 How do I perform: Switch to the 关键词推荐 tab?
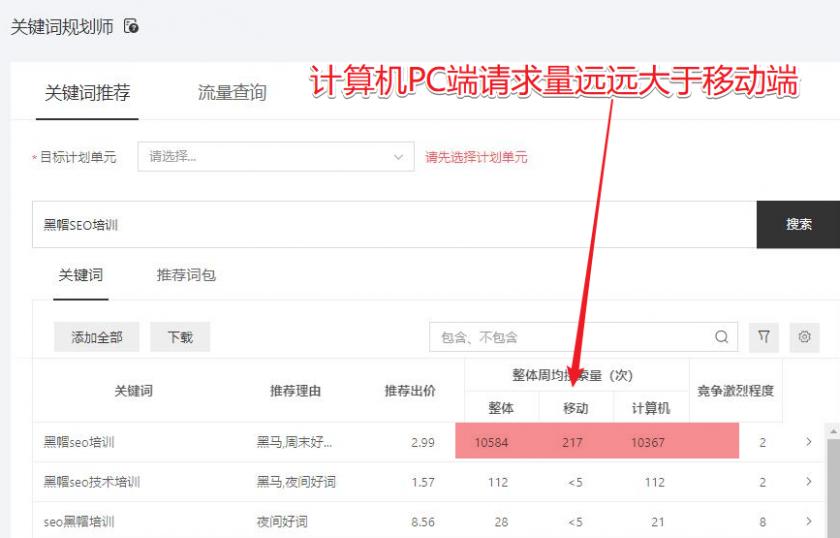(87, 93)
